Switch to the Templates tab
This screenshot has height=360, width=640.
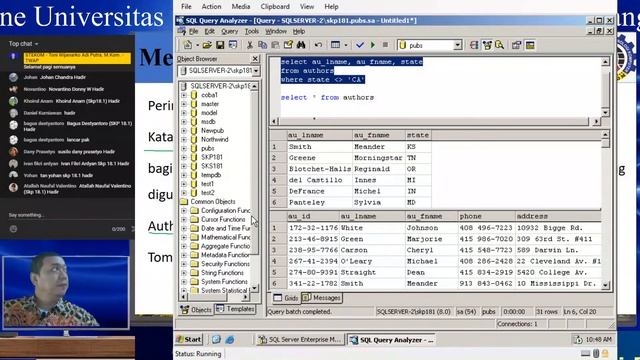click(235, 309)
